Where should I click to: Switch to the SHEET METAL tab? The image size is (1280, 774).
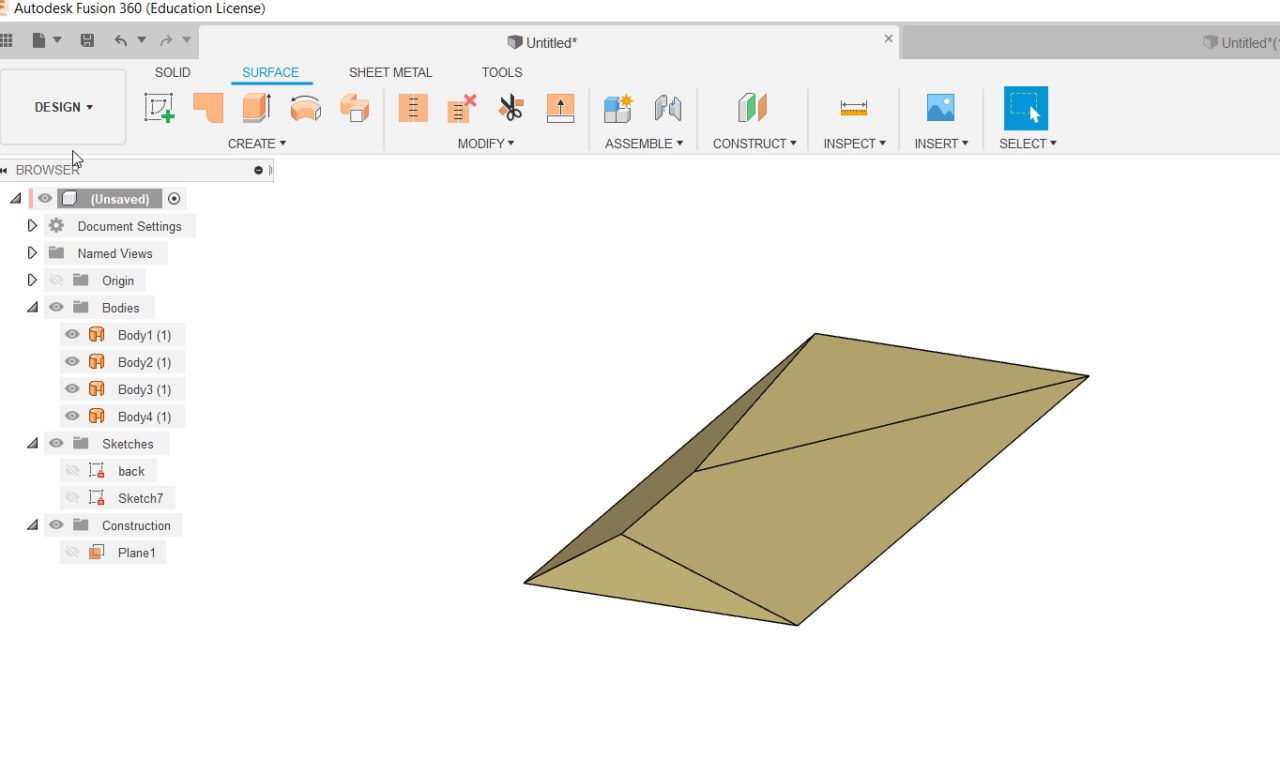391,73
